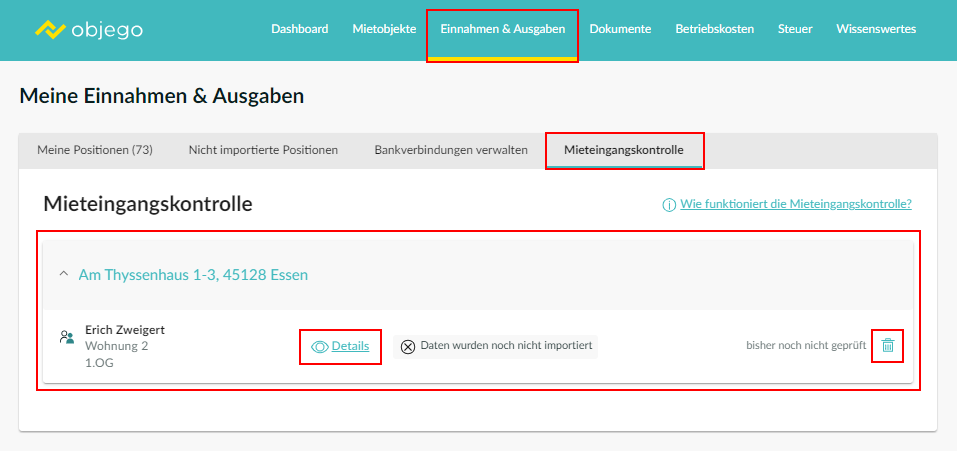Screen dimensions: 957x451
Task: Collapse the Am Thyssenhaus section chevron
Action: pos(63,275)
